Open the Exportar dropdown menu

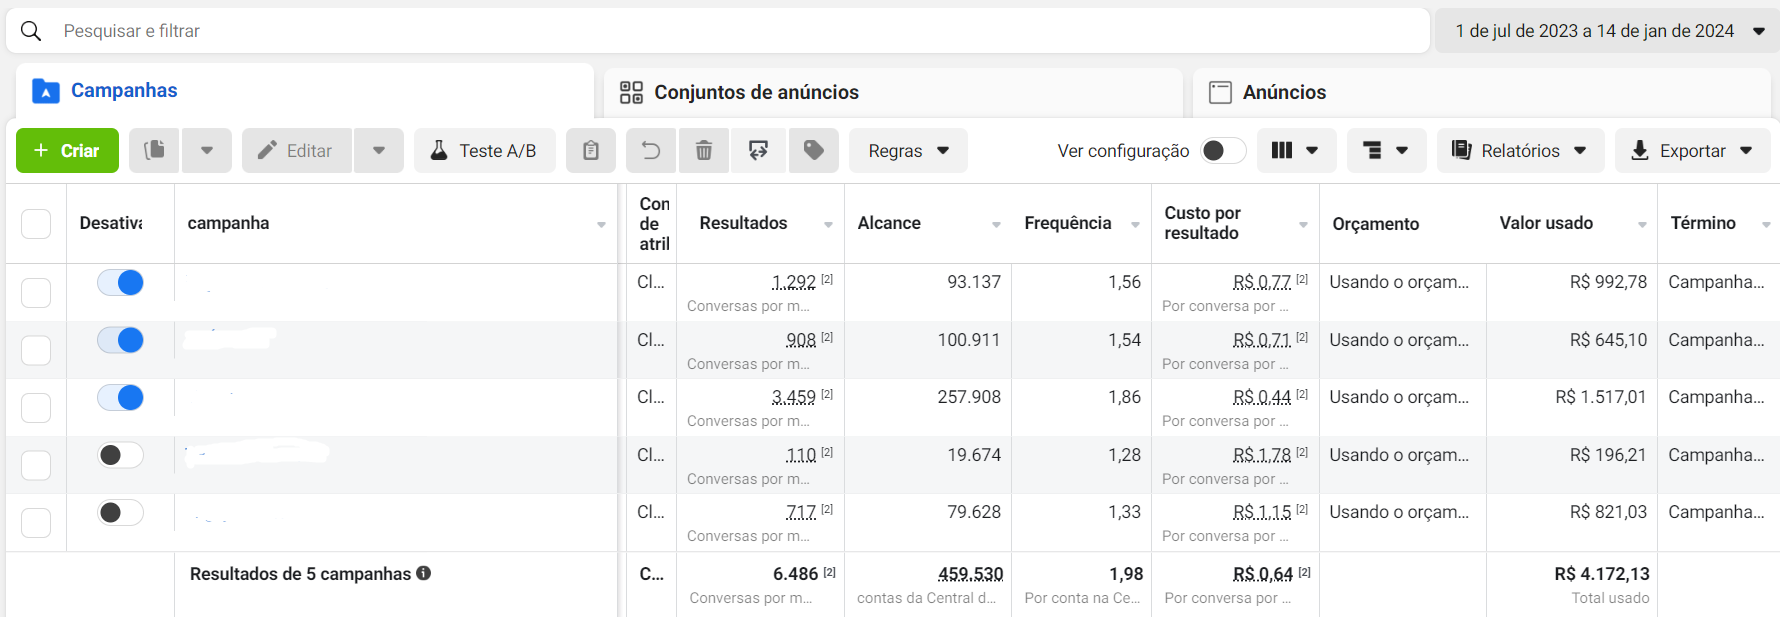[1692, 150]
